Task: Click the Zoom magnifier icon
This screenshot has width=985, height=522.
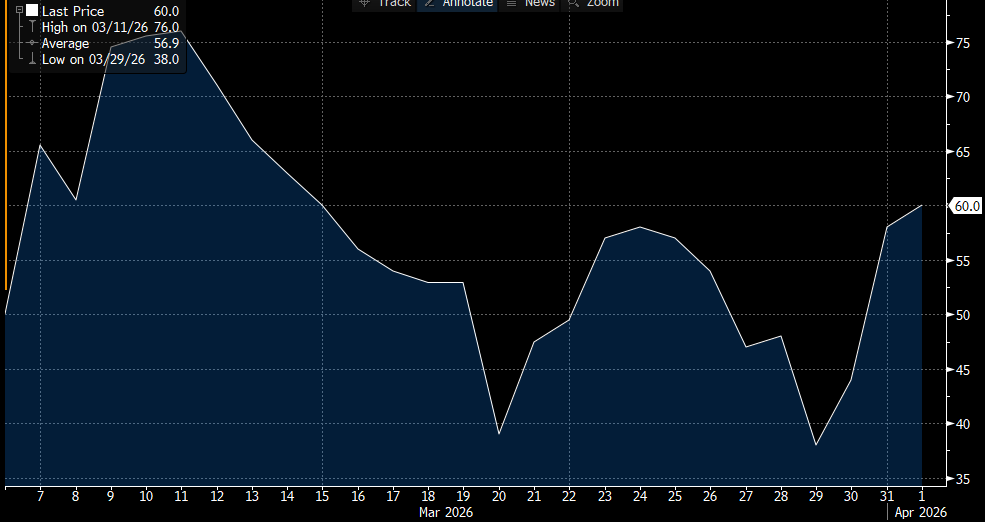Action: point(572,3)
